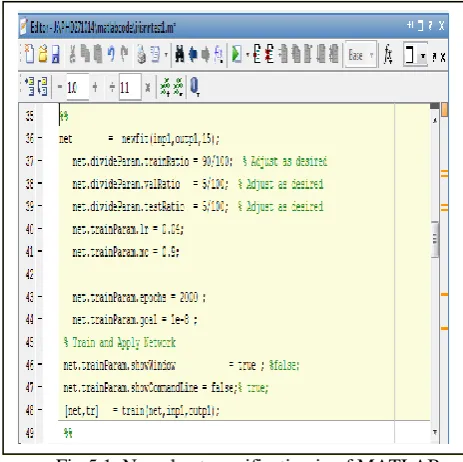Click the net.trainParam.lr line
The width and height of the screenshot is (463, 462).
[x=128, y=229]
